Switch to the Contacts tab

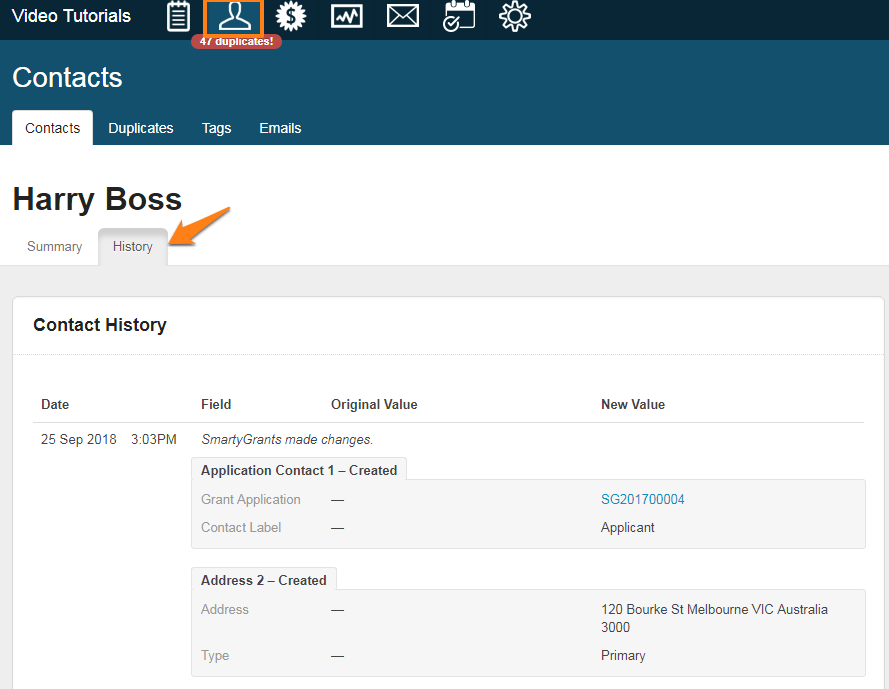(x=52, y=128)
